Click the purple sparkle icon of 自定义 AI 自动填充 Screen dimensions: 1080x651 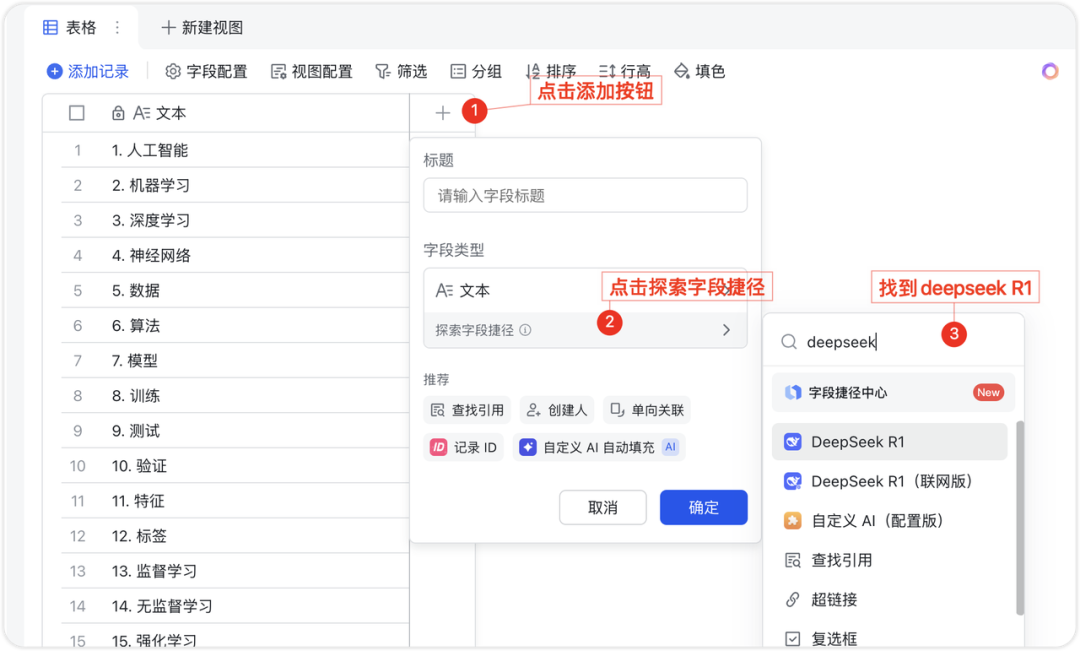528,447
